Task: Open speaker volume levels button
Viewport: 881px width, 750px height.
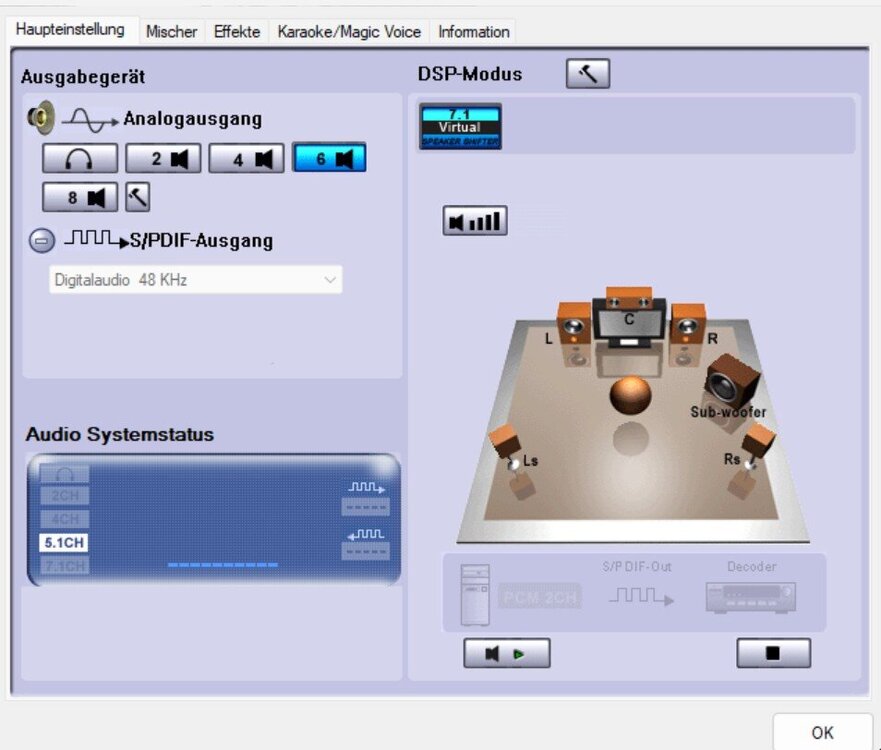Action: pos(475,221)
